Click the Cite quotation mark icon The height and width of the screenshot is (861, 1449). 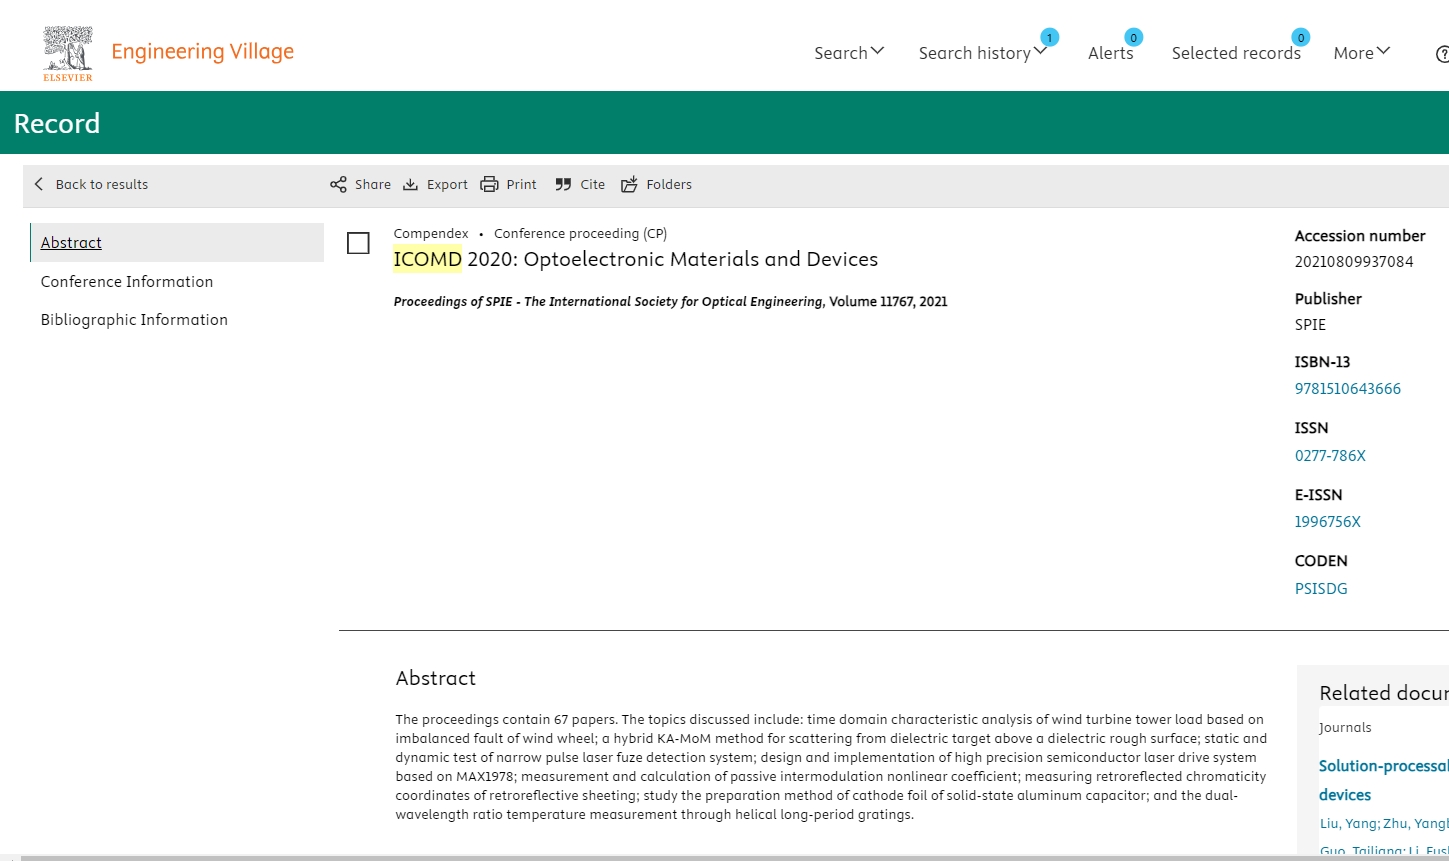pos(563,184)
